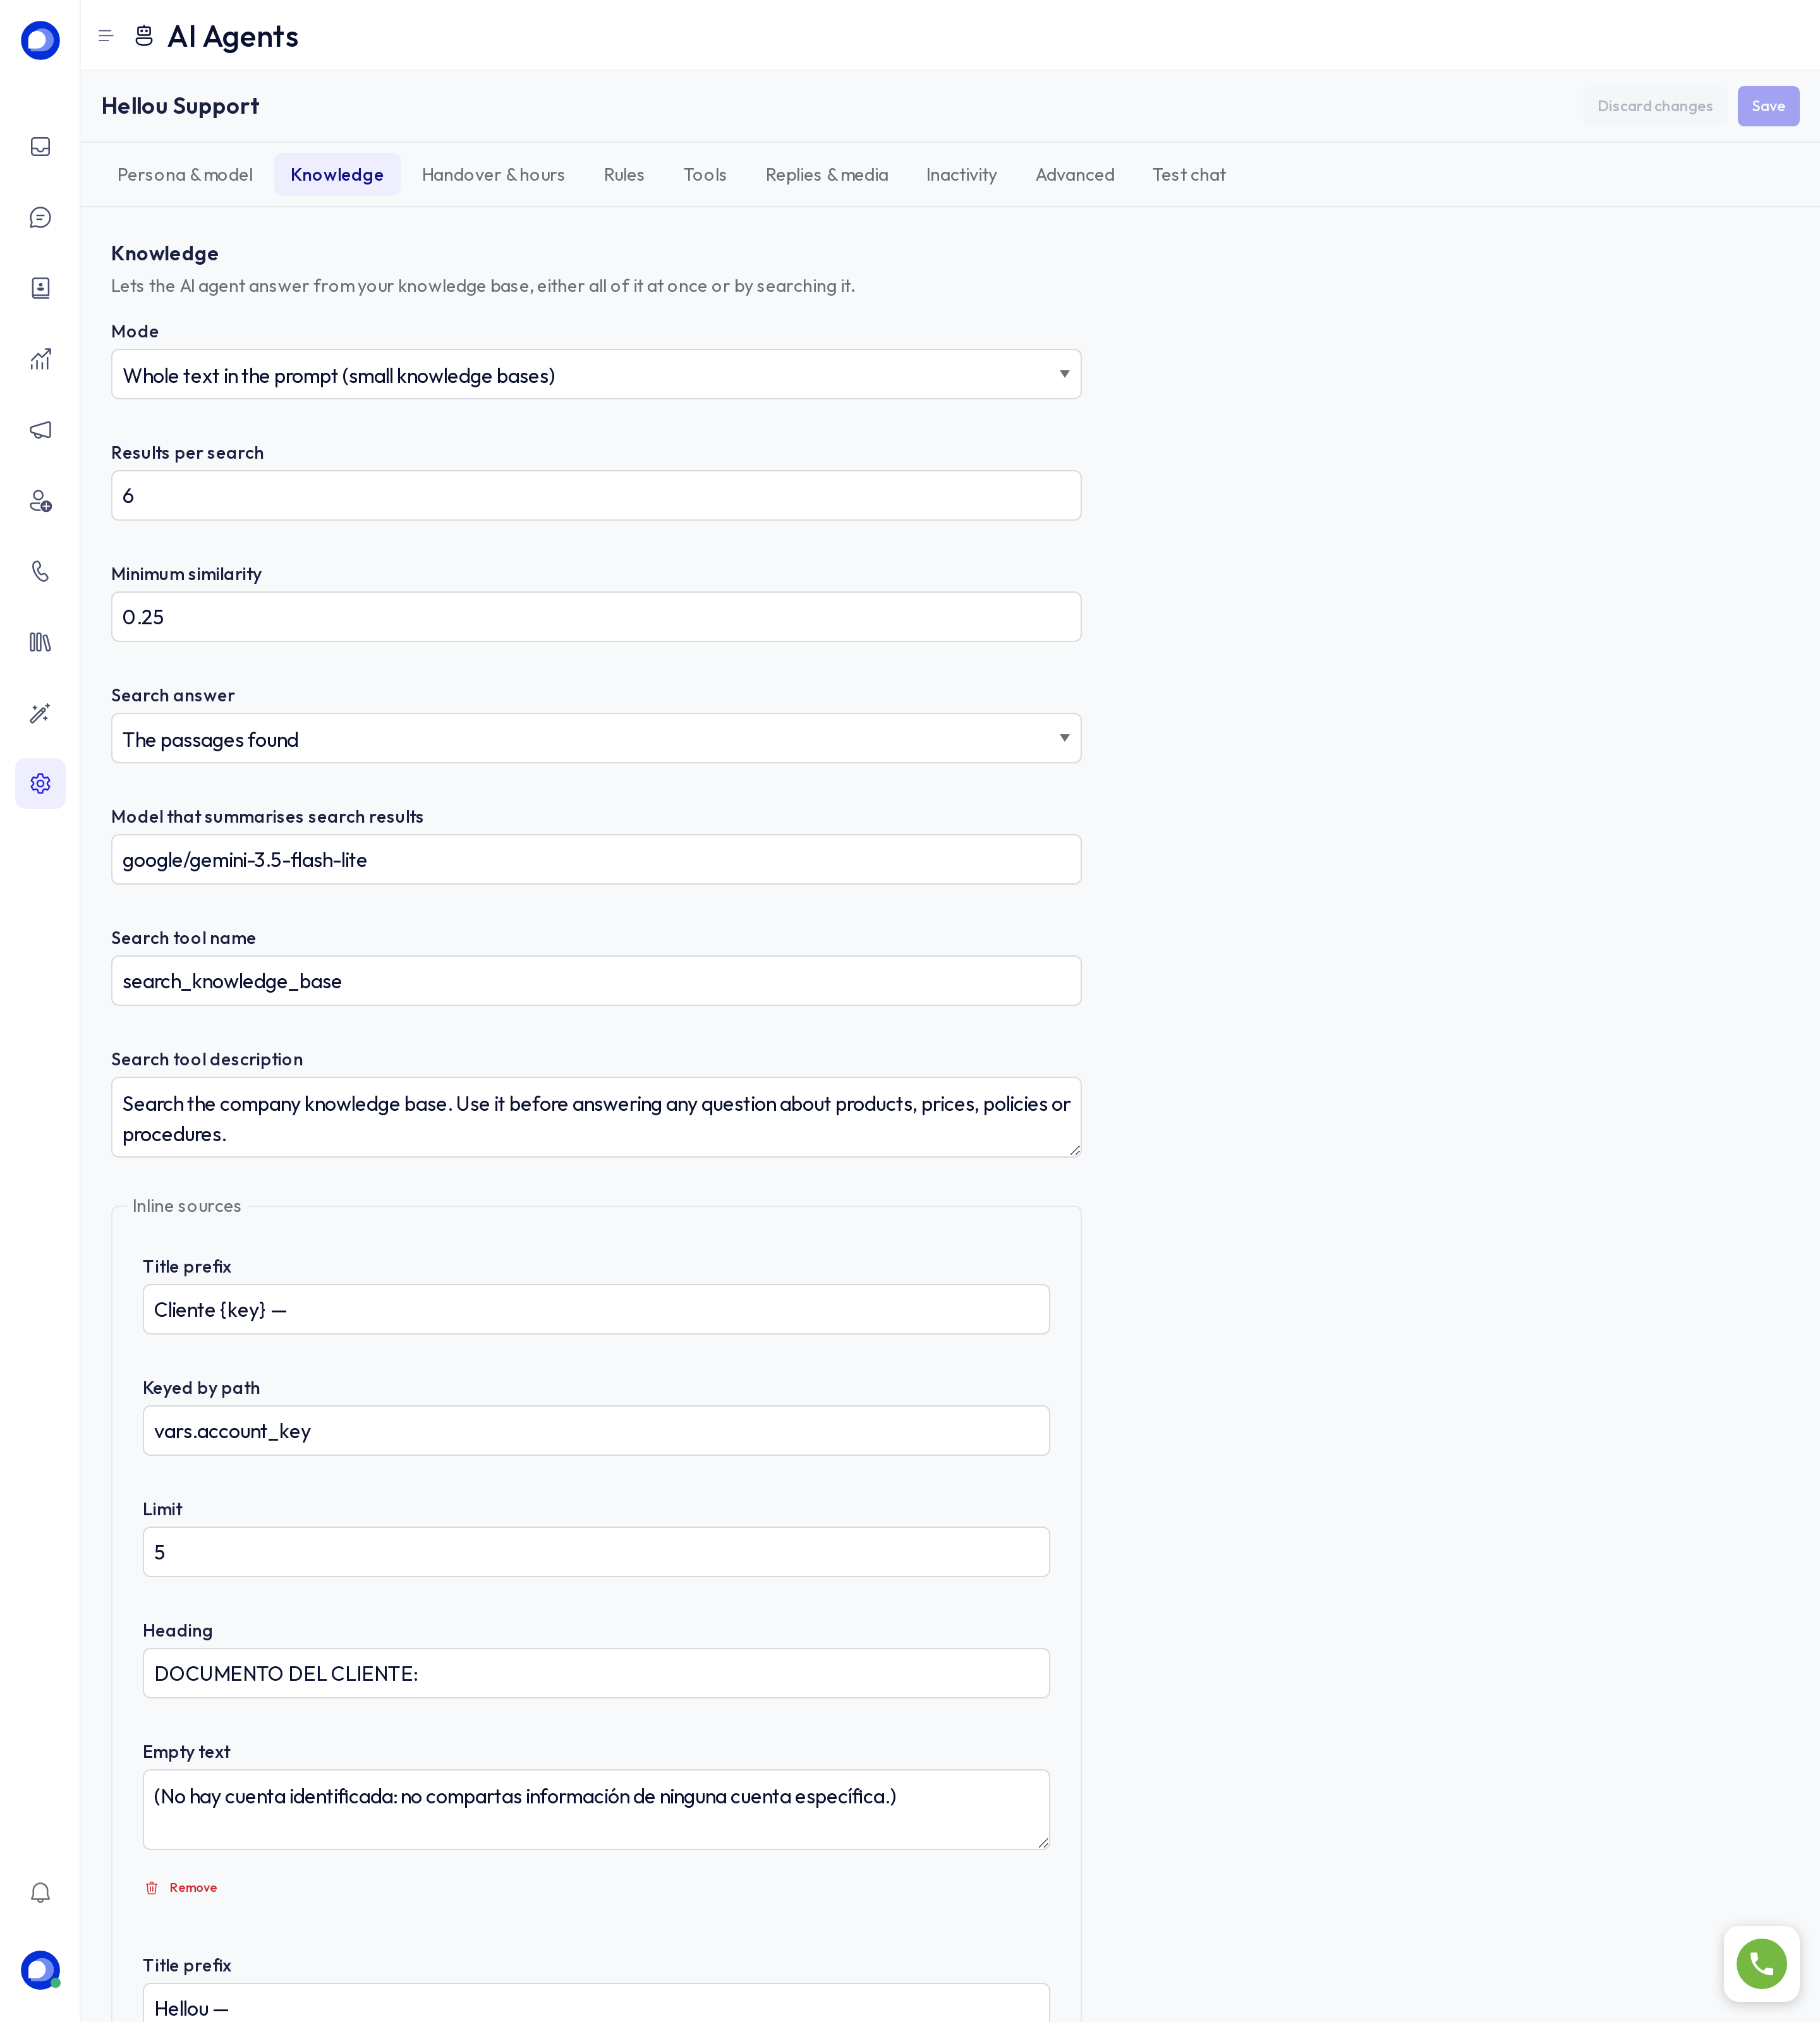Toggle the sidebar collapse menu icon

pos(106,36)
